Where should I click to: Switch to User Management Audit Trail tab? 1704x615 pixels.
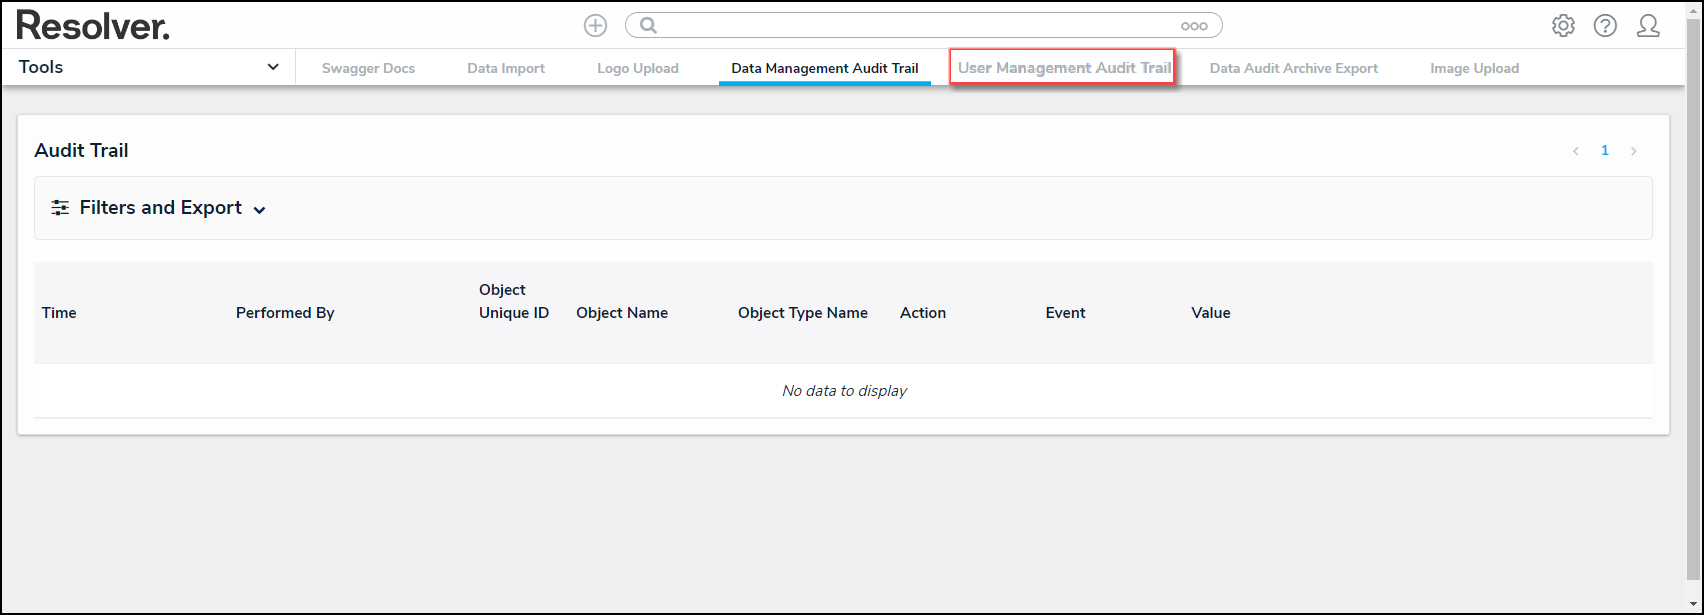(x=1063, y=68)
